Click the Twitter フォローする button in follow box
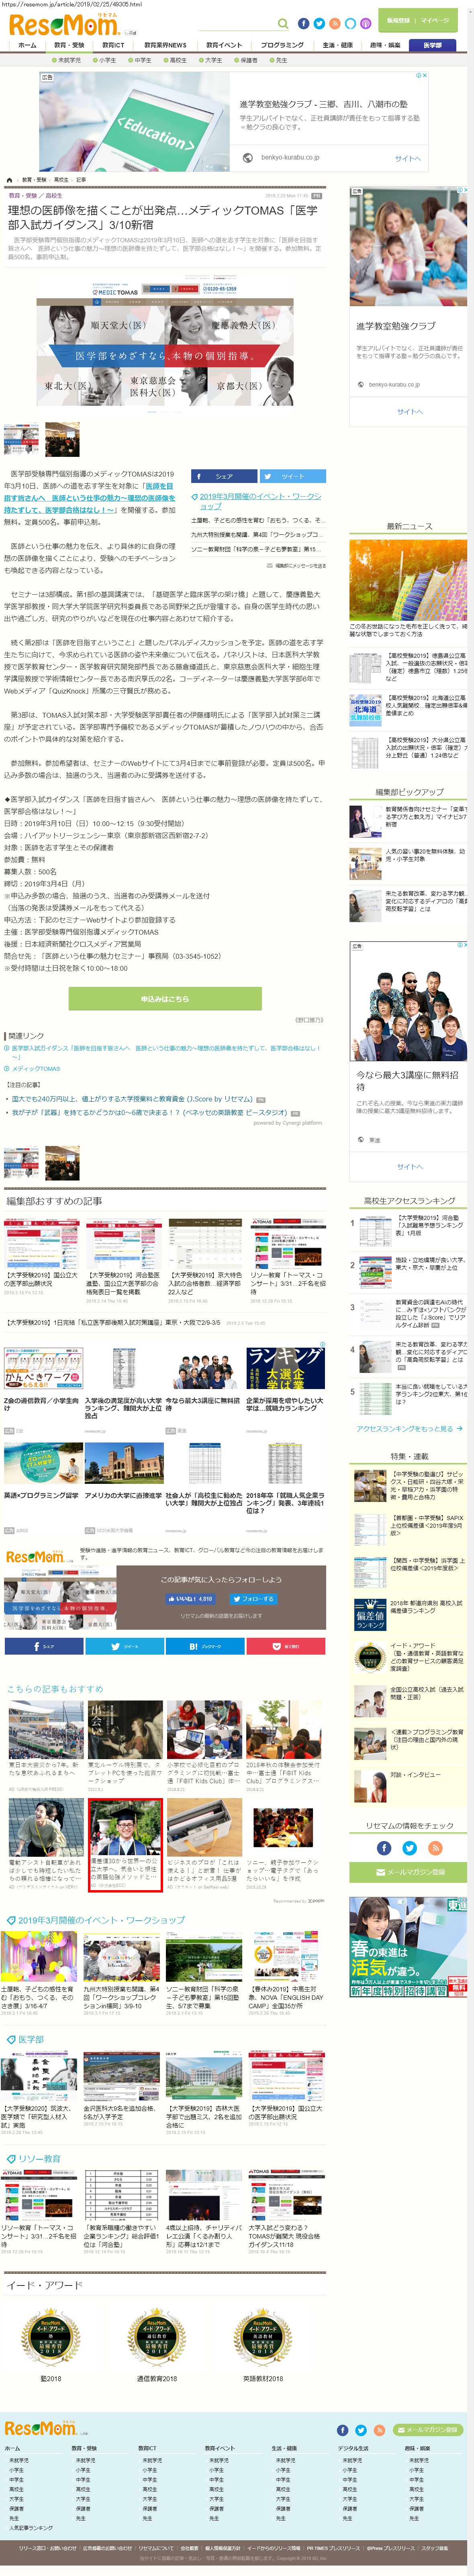The height and width of the screenshot is (2576, 474). [254, 1599]
